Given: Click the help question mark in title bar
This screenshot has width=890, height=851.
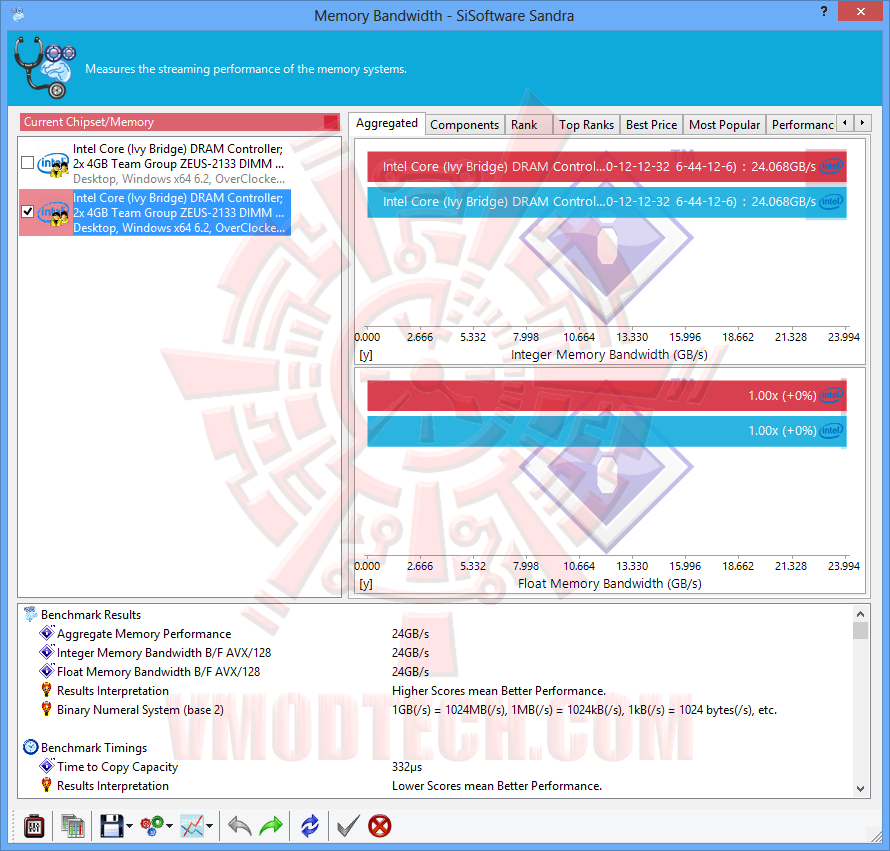Looking at the screenshot, I should tap(824, 11).
